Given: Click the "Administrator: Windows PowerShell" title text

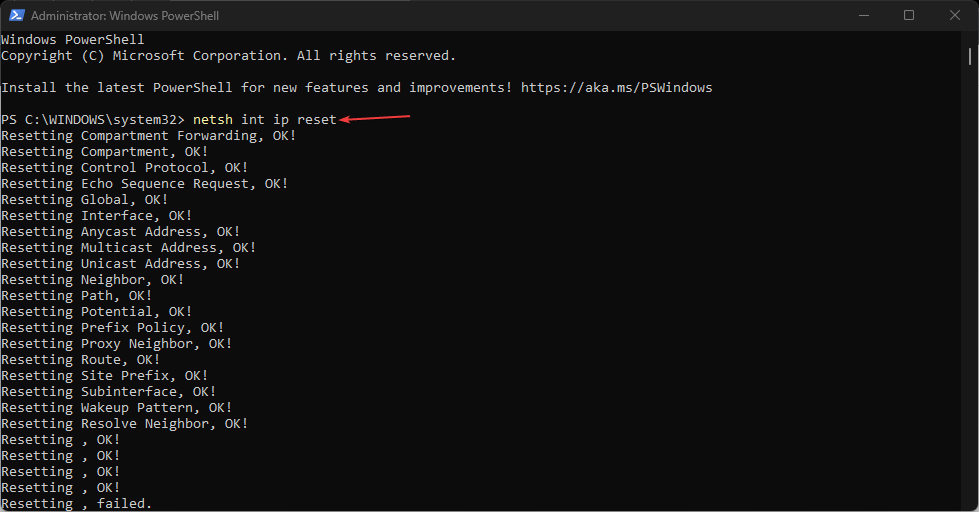Looking at the screenshot, I should (125, 16).
